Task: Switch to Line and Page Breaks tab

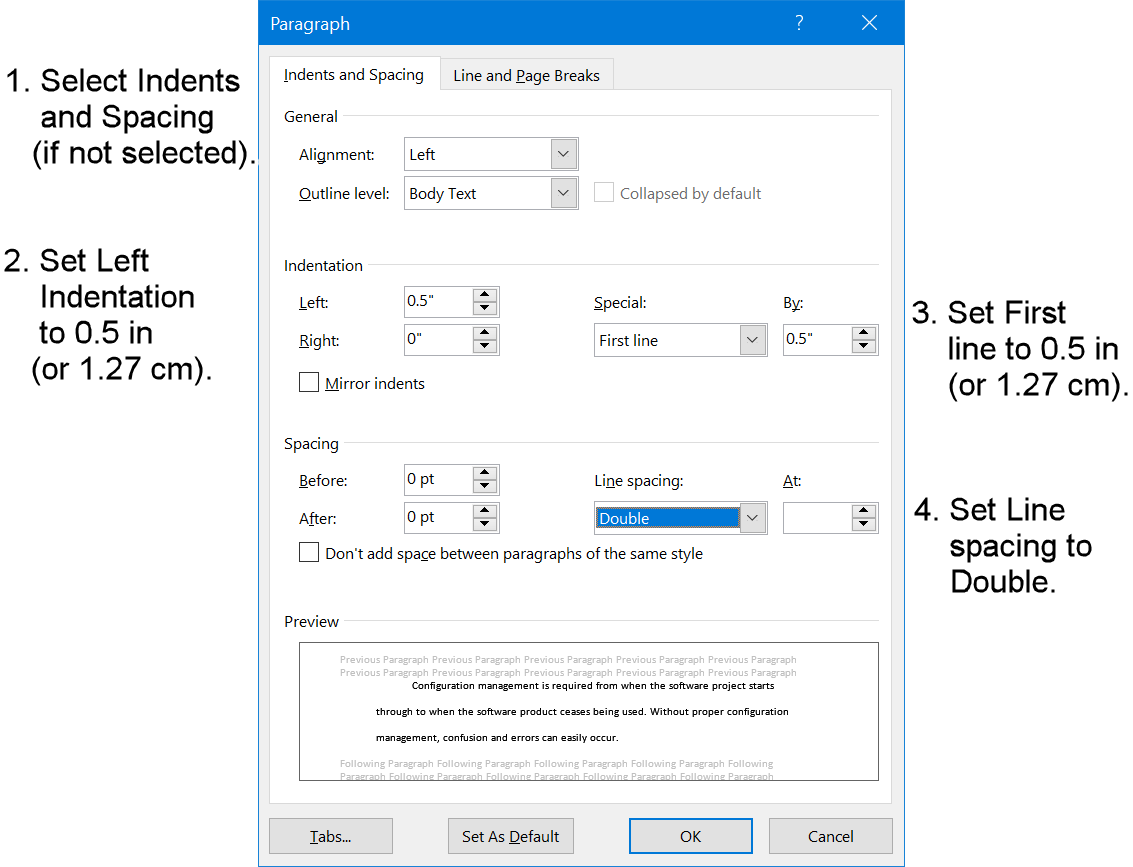Action: click(x=526, y=76)
